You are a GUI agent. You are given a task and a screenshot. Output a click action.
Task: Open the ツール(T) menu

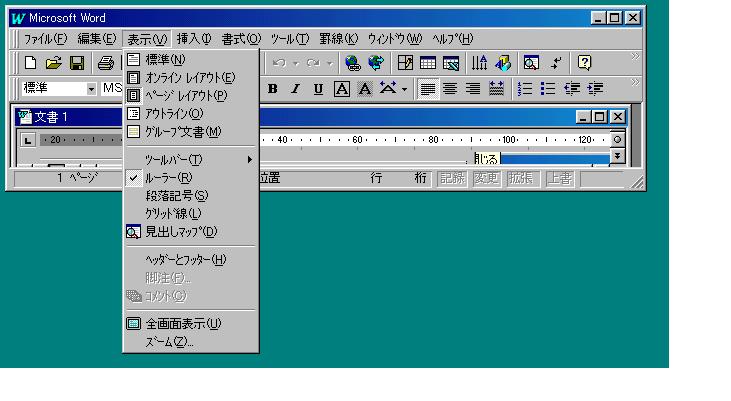click(x=290, y=39)
